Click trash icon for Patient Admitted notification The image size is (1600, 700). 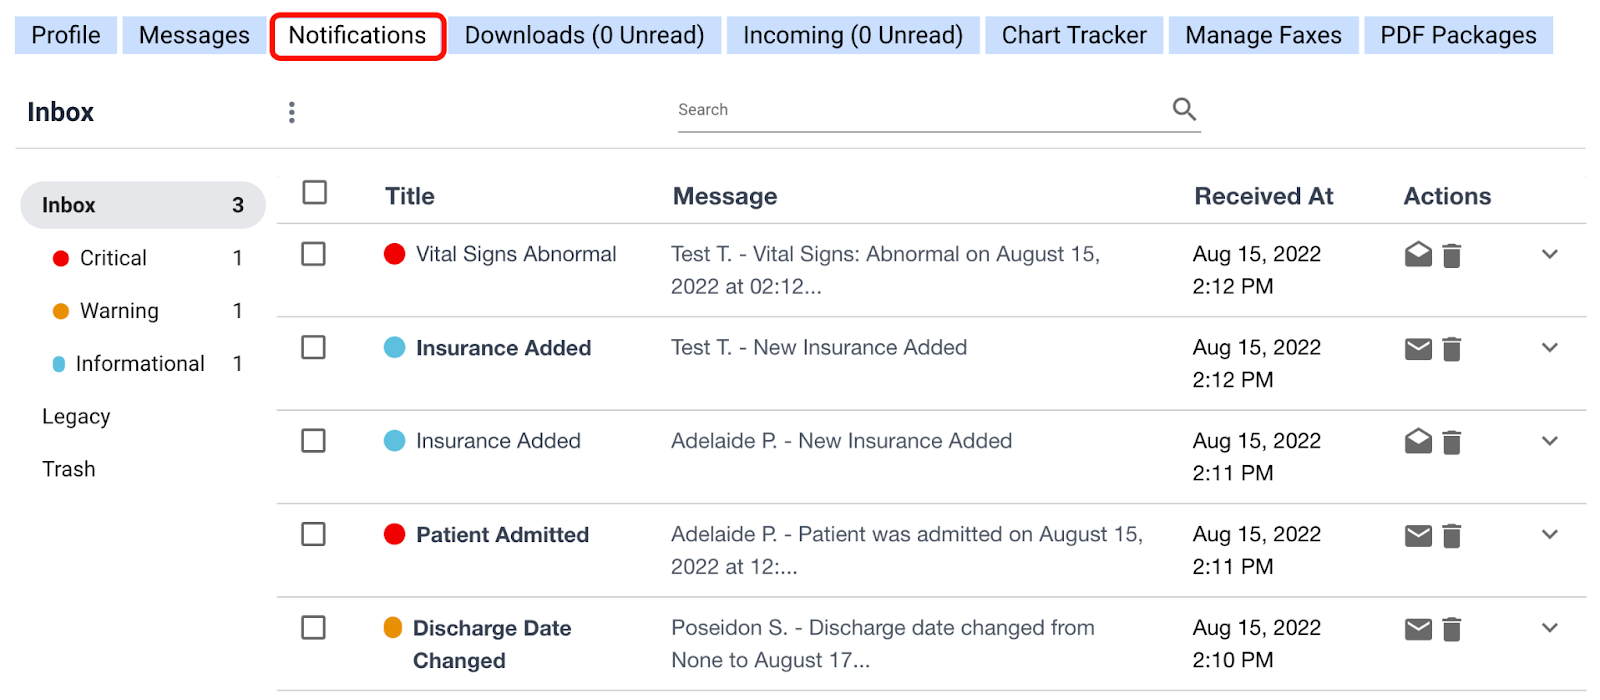tap(1452, 536)
